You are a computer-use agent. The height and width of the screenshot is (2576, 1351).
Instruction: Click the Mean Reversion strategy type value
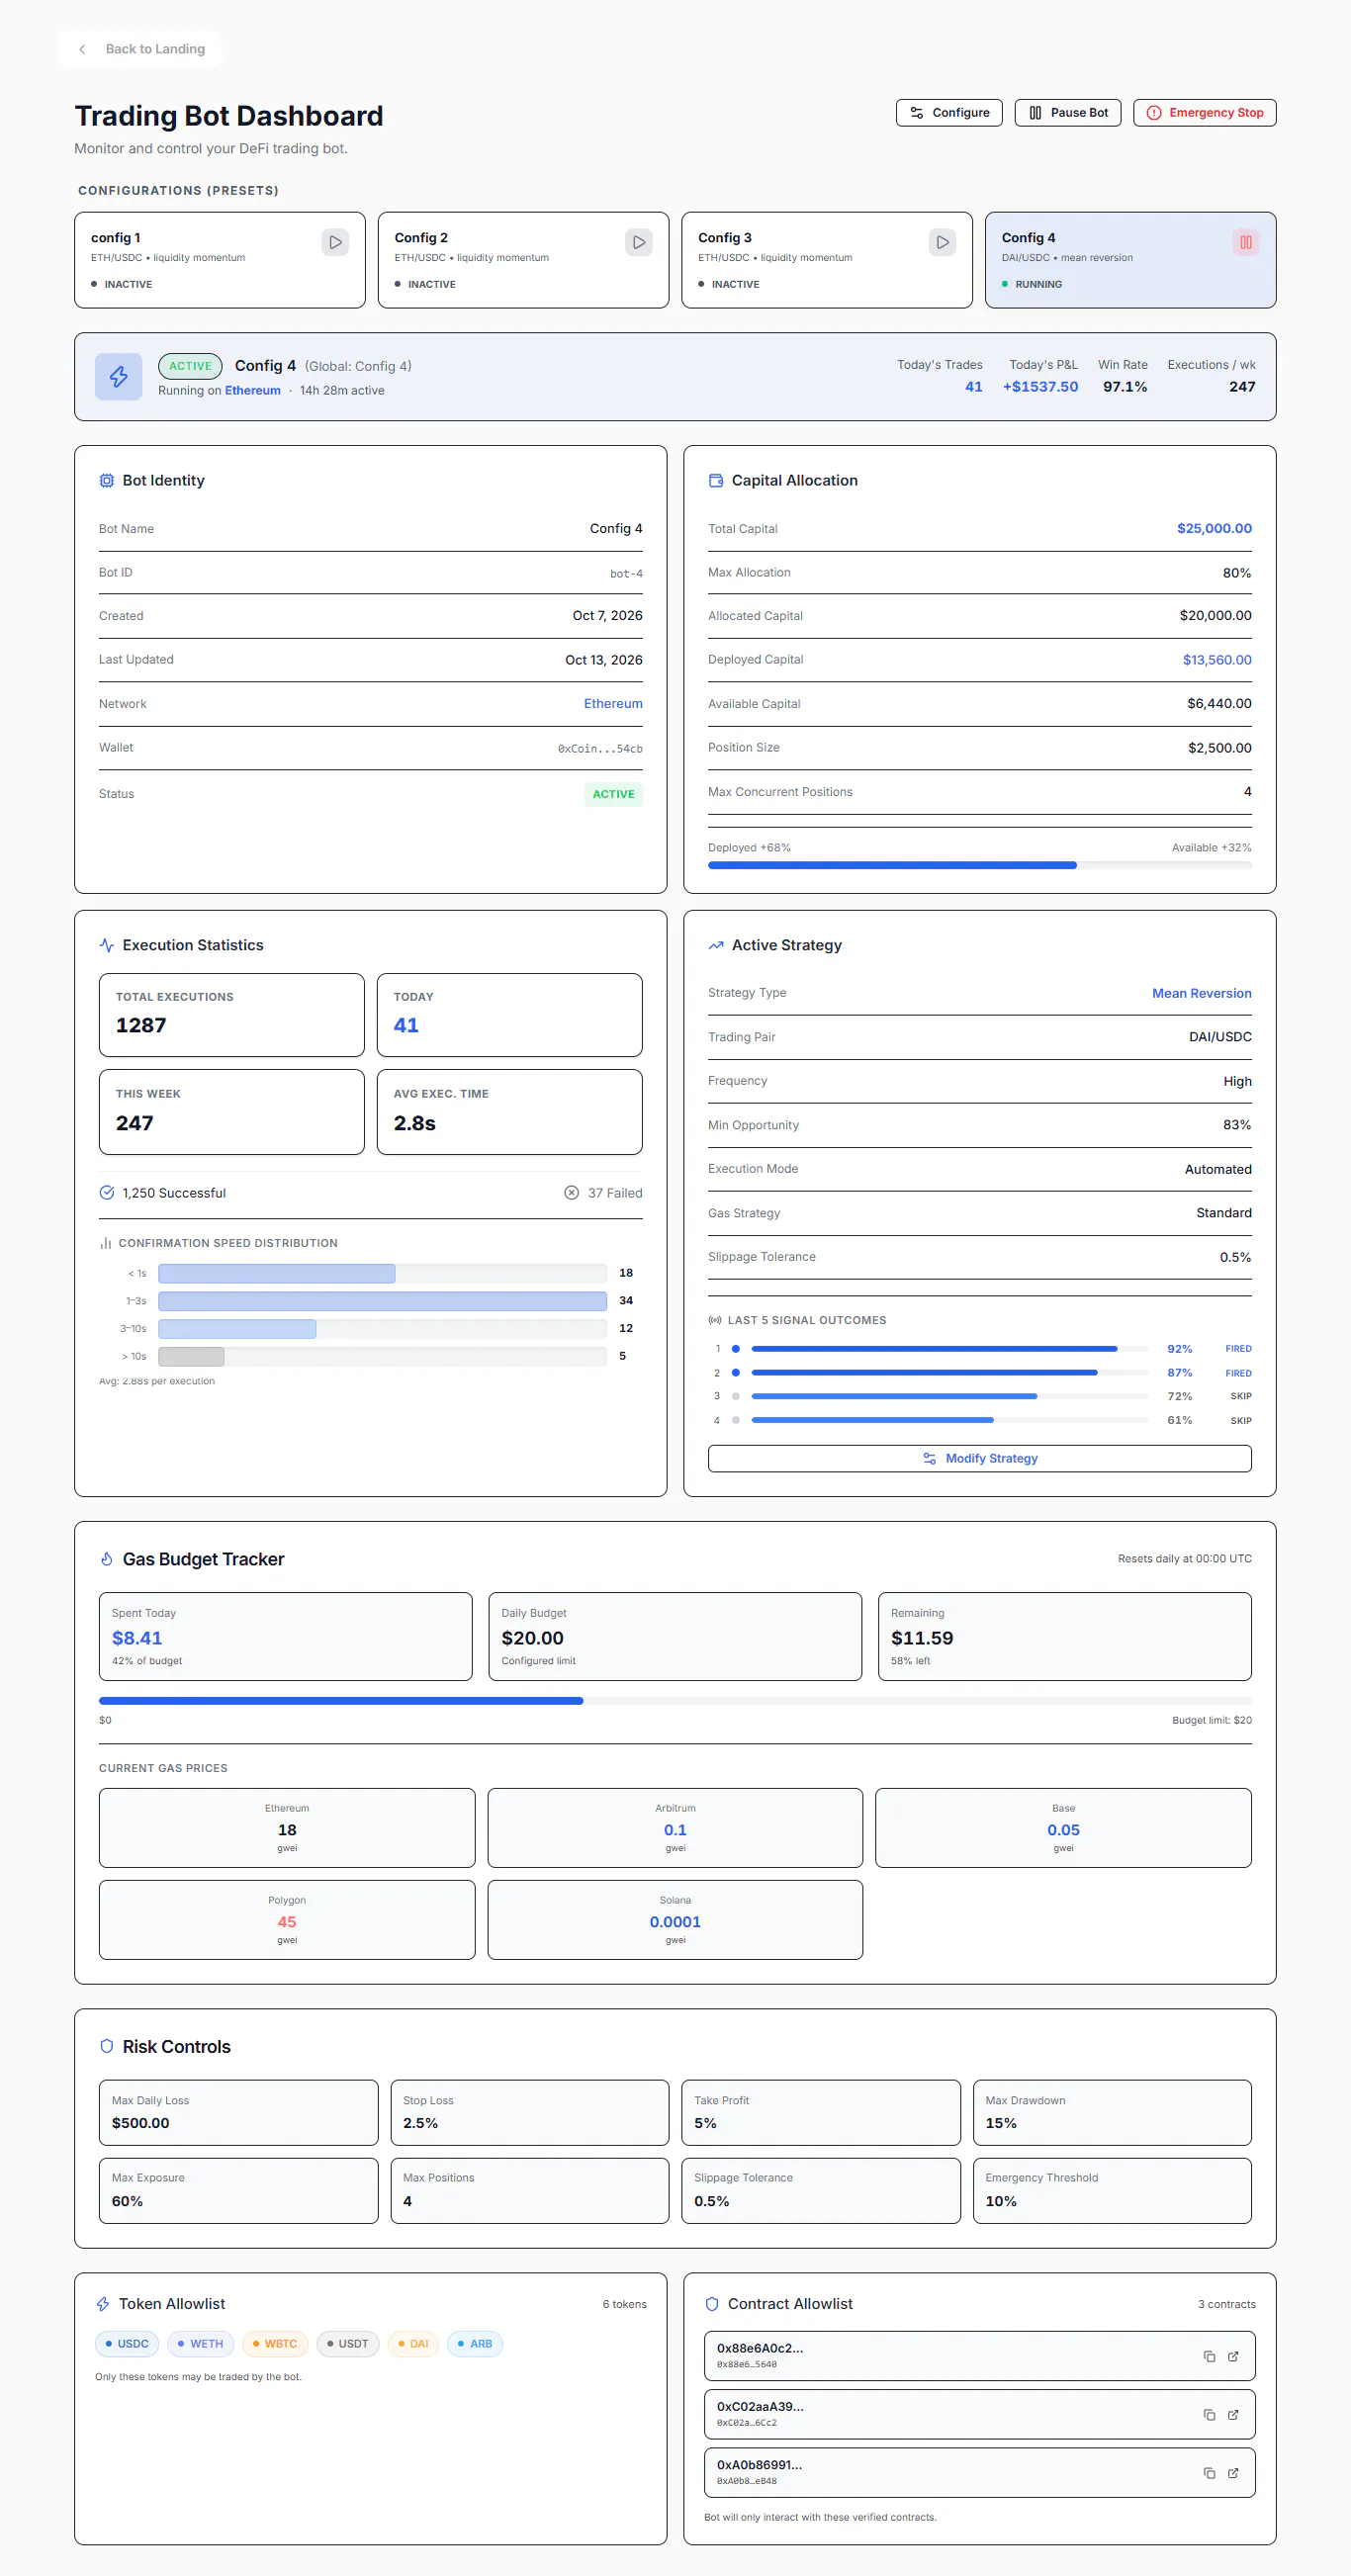pos(1201,993)
